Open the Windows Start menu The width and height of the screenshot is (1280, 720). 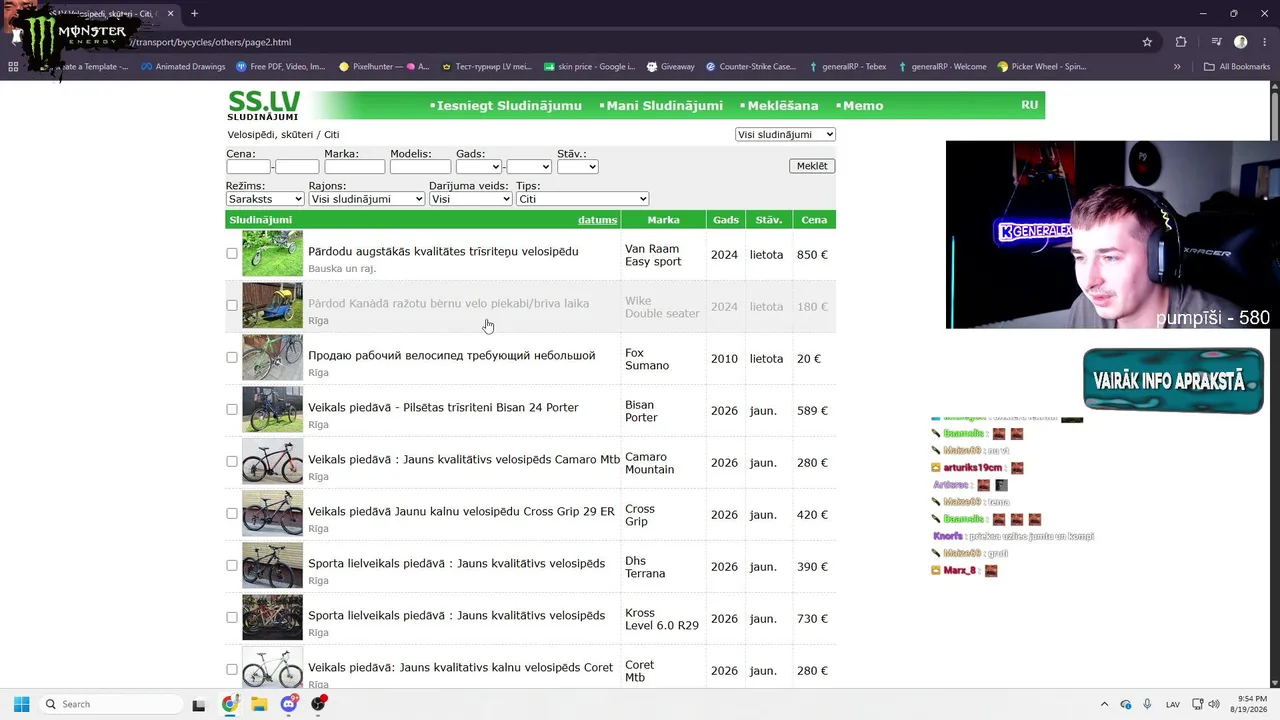[21, 704]
